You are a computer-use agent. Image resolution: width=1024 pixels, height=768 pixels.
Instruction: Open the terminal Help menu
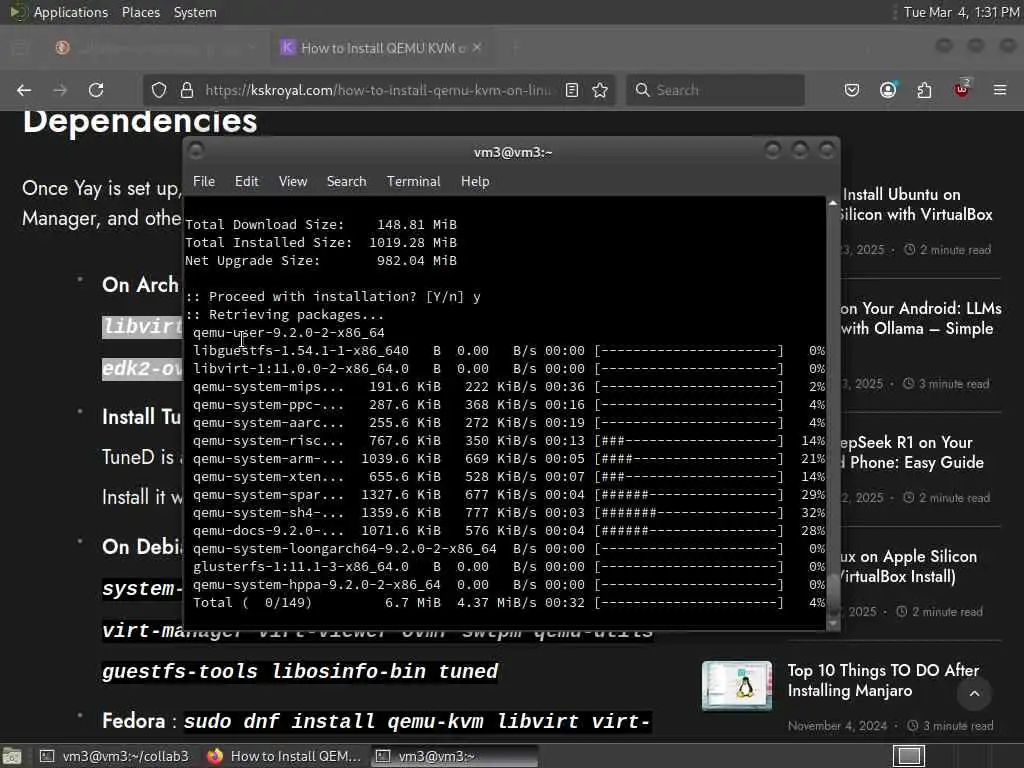point(475,182)
